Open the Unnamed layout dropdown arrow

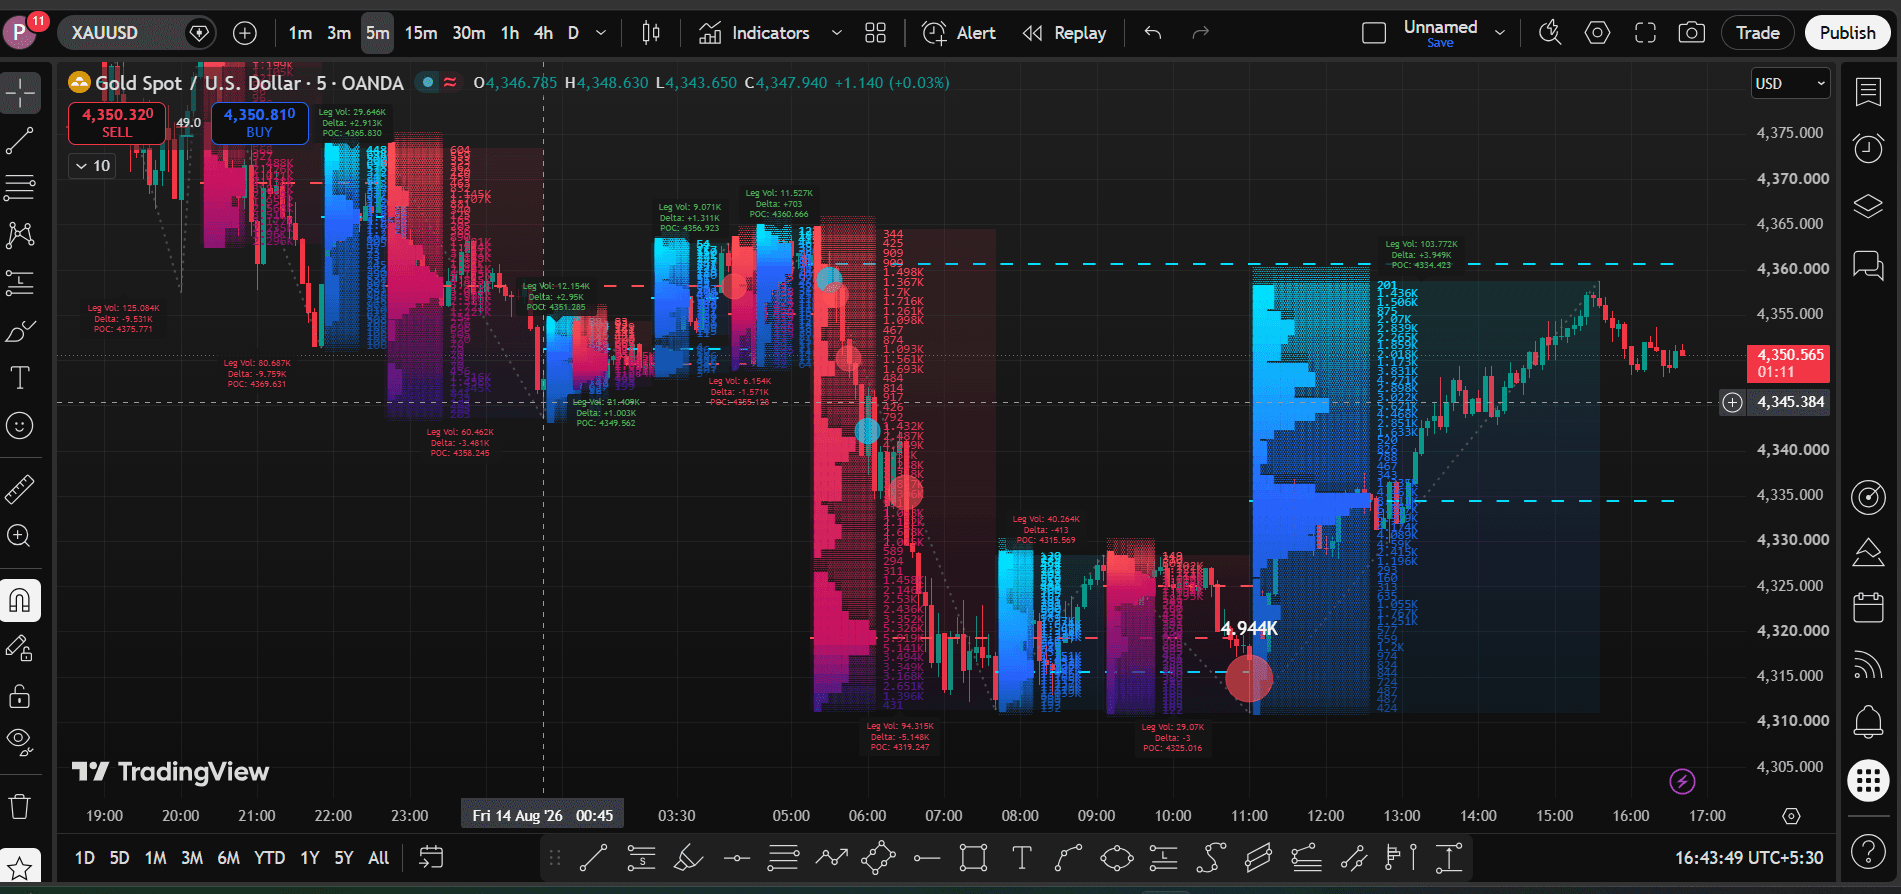click(x=1500, y=33)
